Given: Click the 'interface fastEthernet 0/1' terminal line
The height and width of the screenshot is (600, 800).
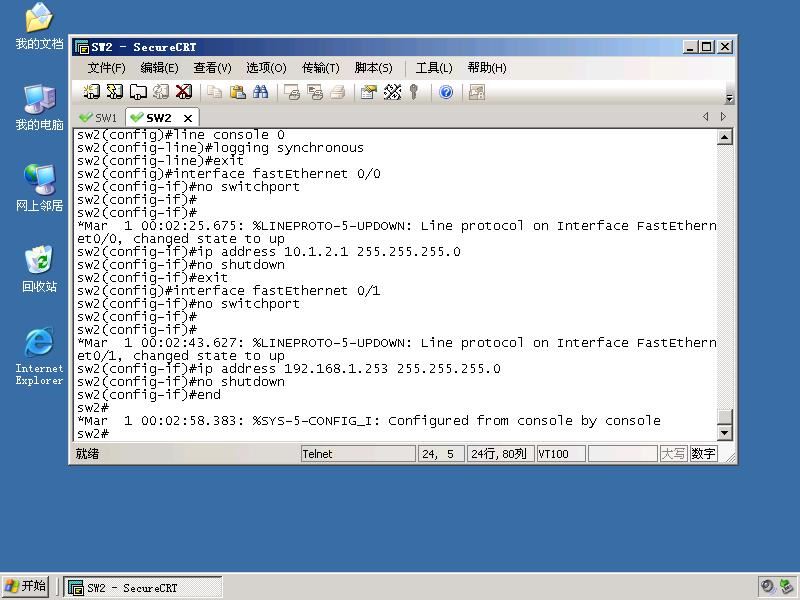Looking at the screenshot, I should click(229, 291).
